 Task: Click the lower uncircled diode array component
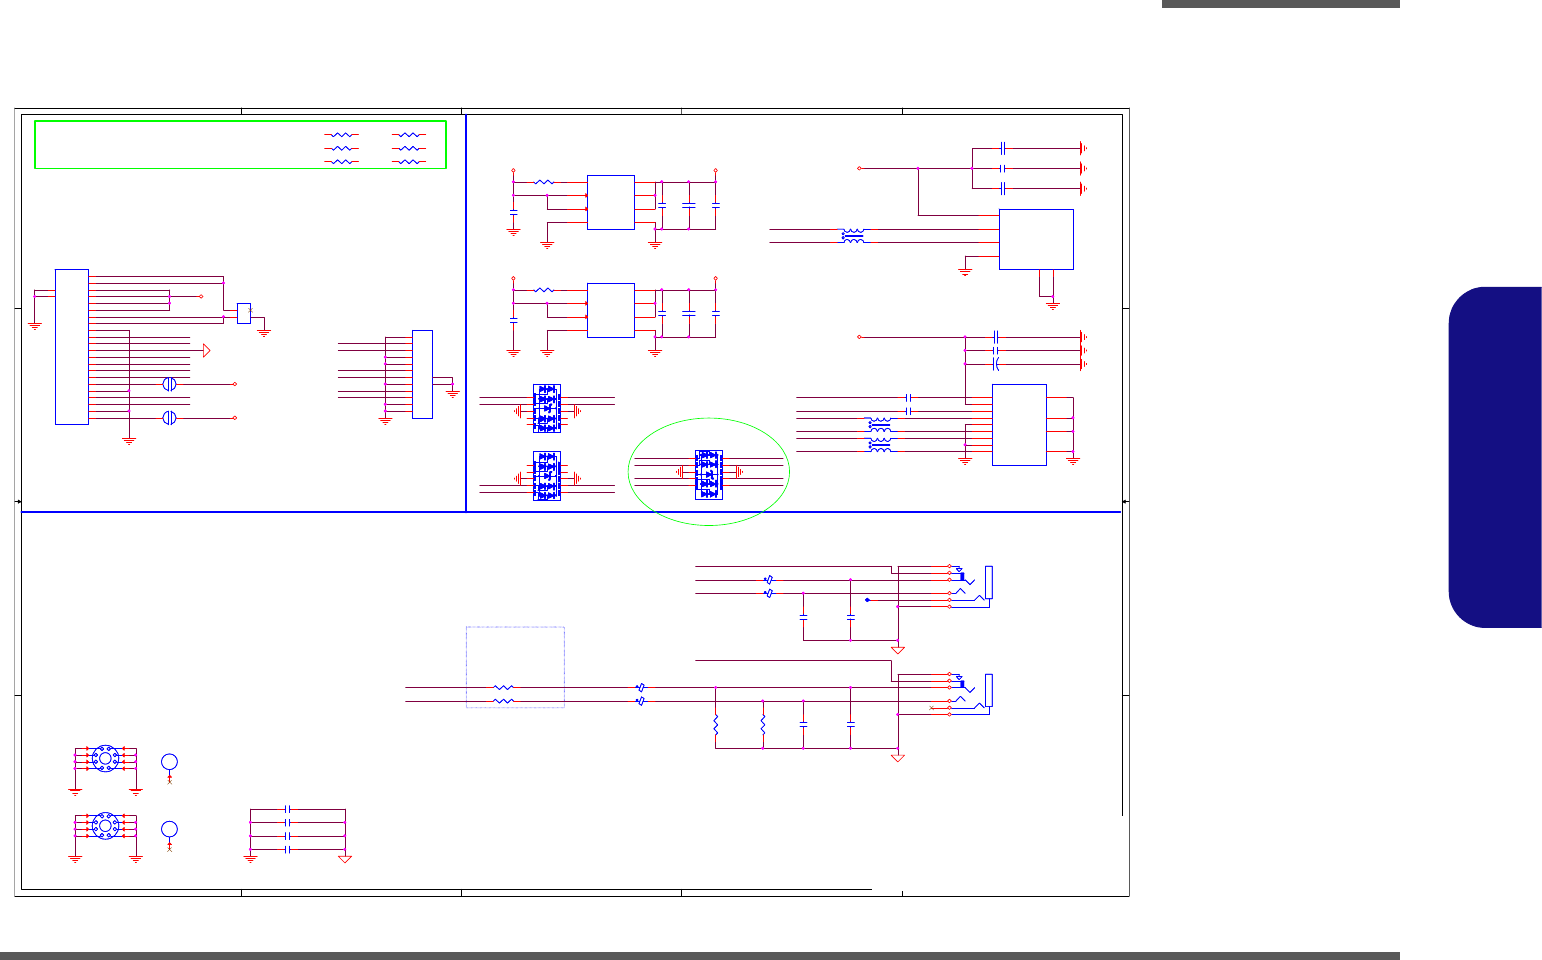tap(547, 476)
